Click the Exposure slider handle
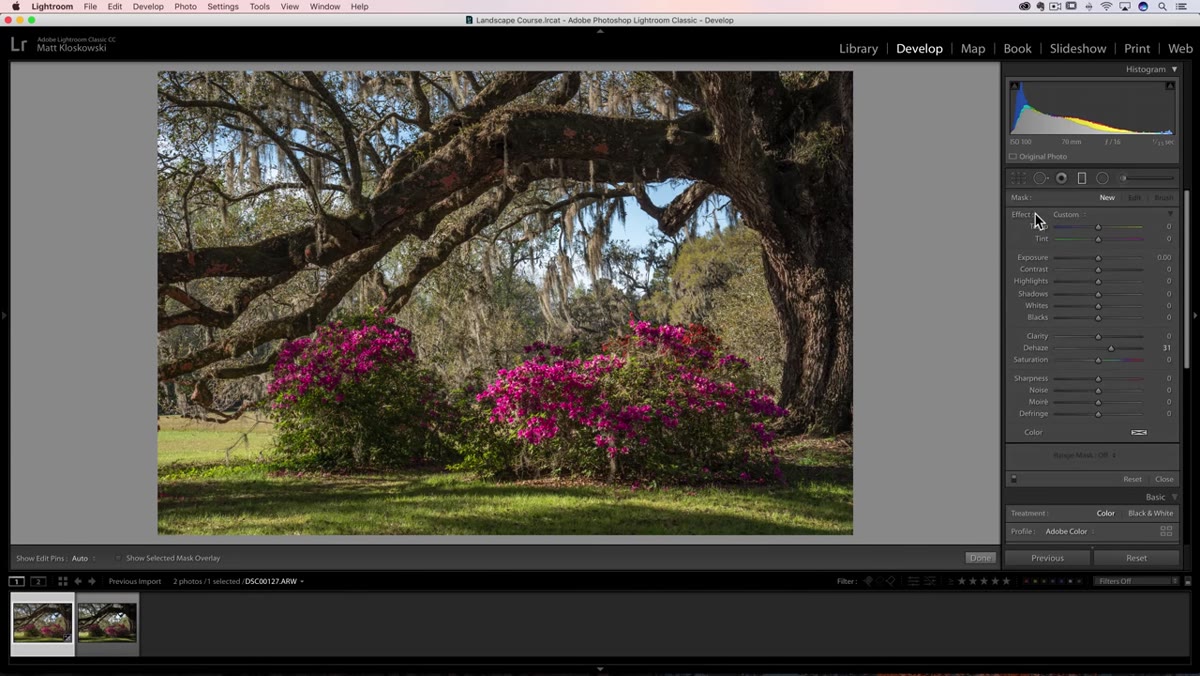1200x676 pixels. point(1098,258)
